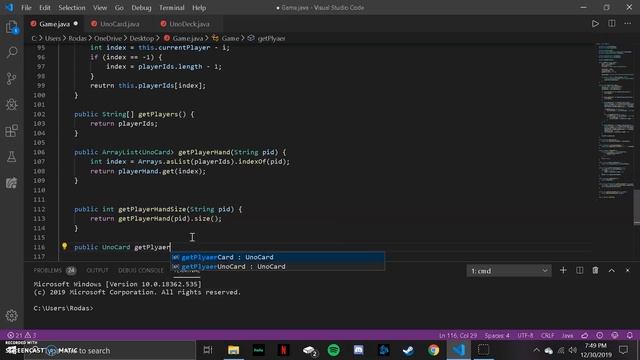Switch to the Output panel tab
The image size is (640, 360).
point(97,270)
